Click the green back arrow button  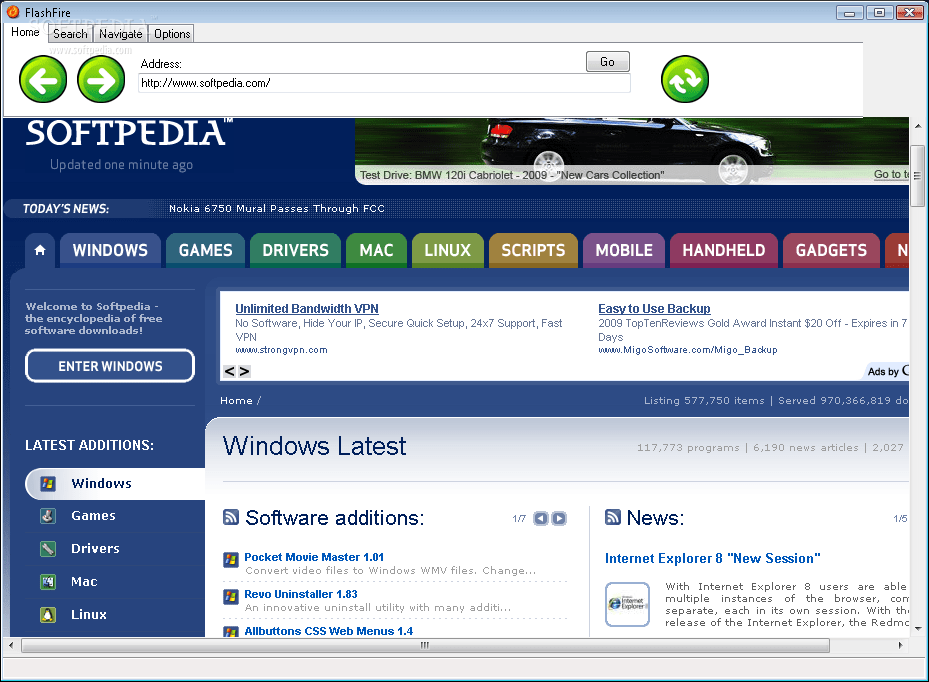43,79
